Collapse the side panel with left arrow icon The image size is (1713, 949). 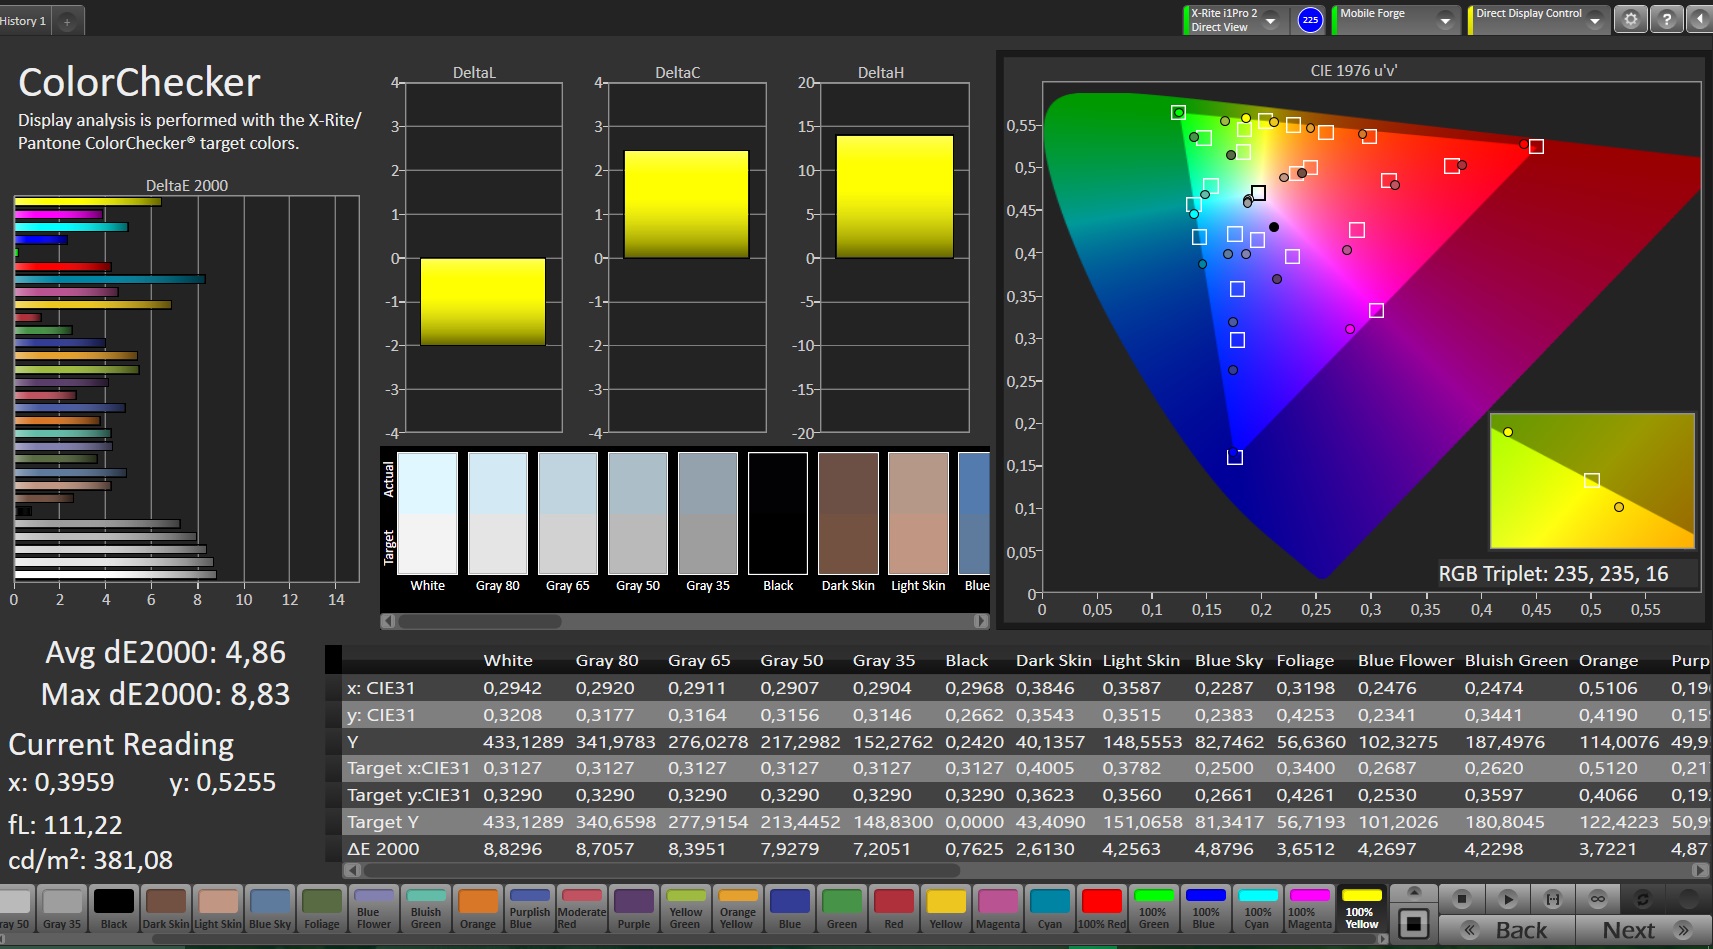(x=1700, y=19)
